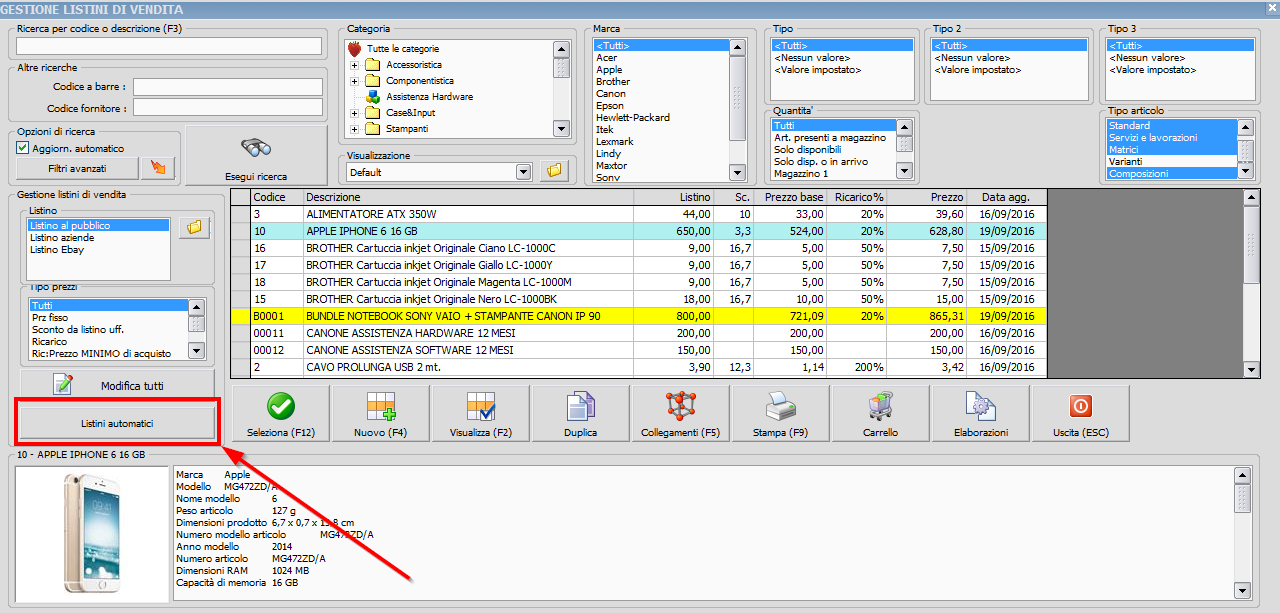Click Codice a barre input field
This screenshot has width=1280, height=613.
[x=228, y=87]
